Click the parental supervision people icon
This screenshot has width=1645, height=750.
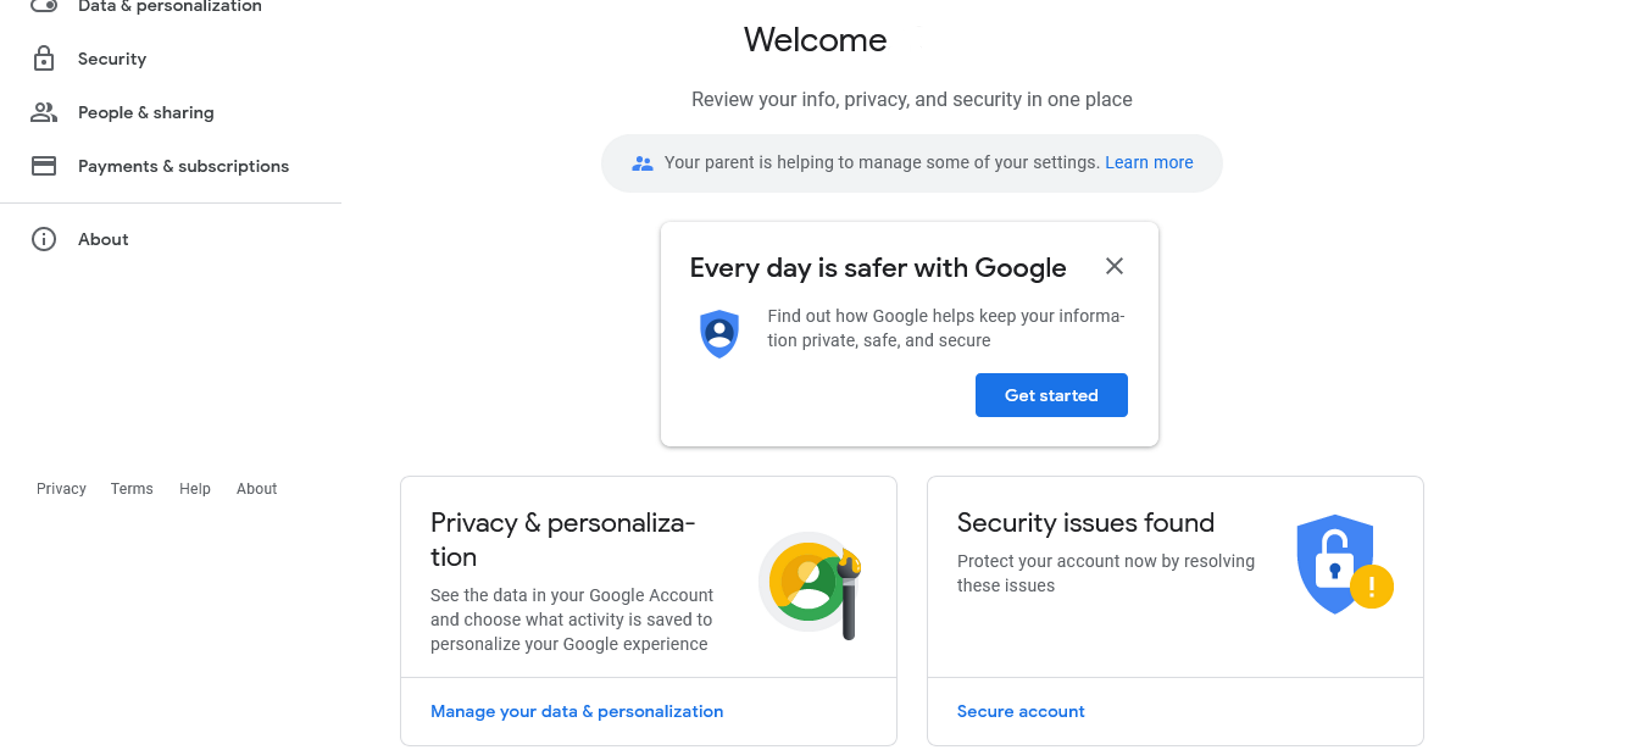[x=642, y=162]
